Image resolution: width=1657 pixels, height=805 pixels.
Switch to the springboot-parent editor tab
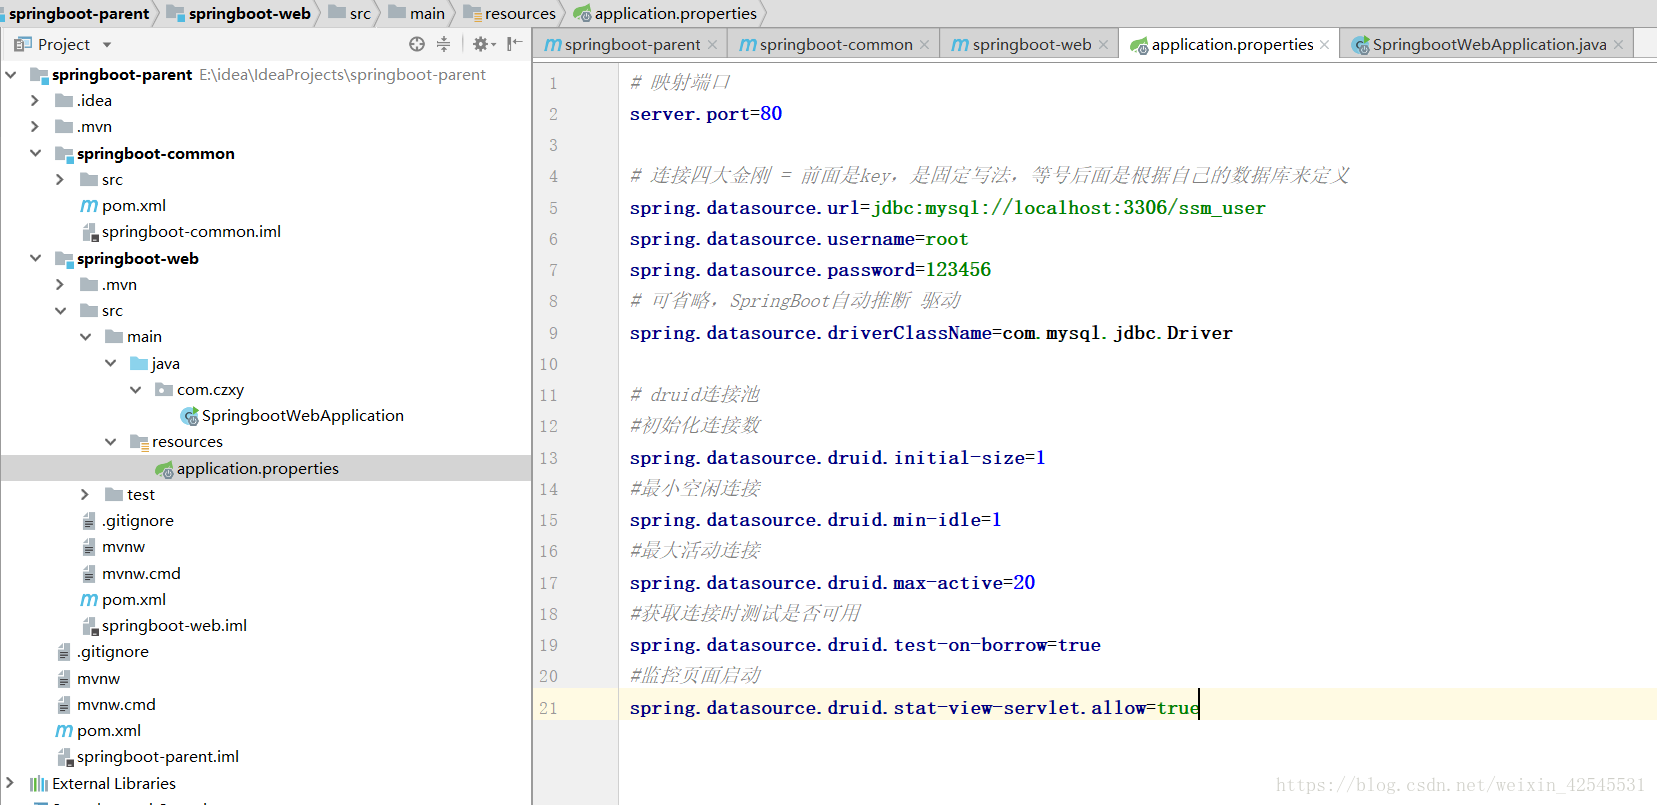[x=631, y=45]
